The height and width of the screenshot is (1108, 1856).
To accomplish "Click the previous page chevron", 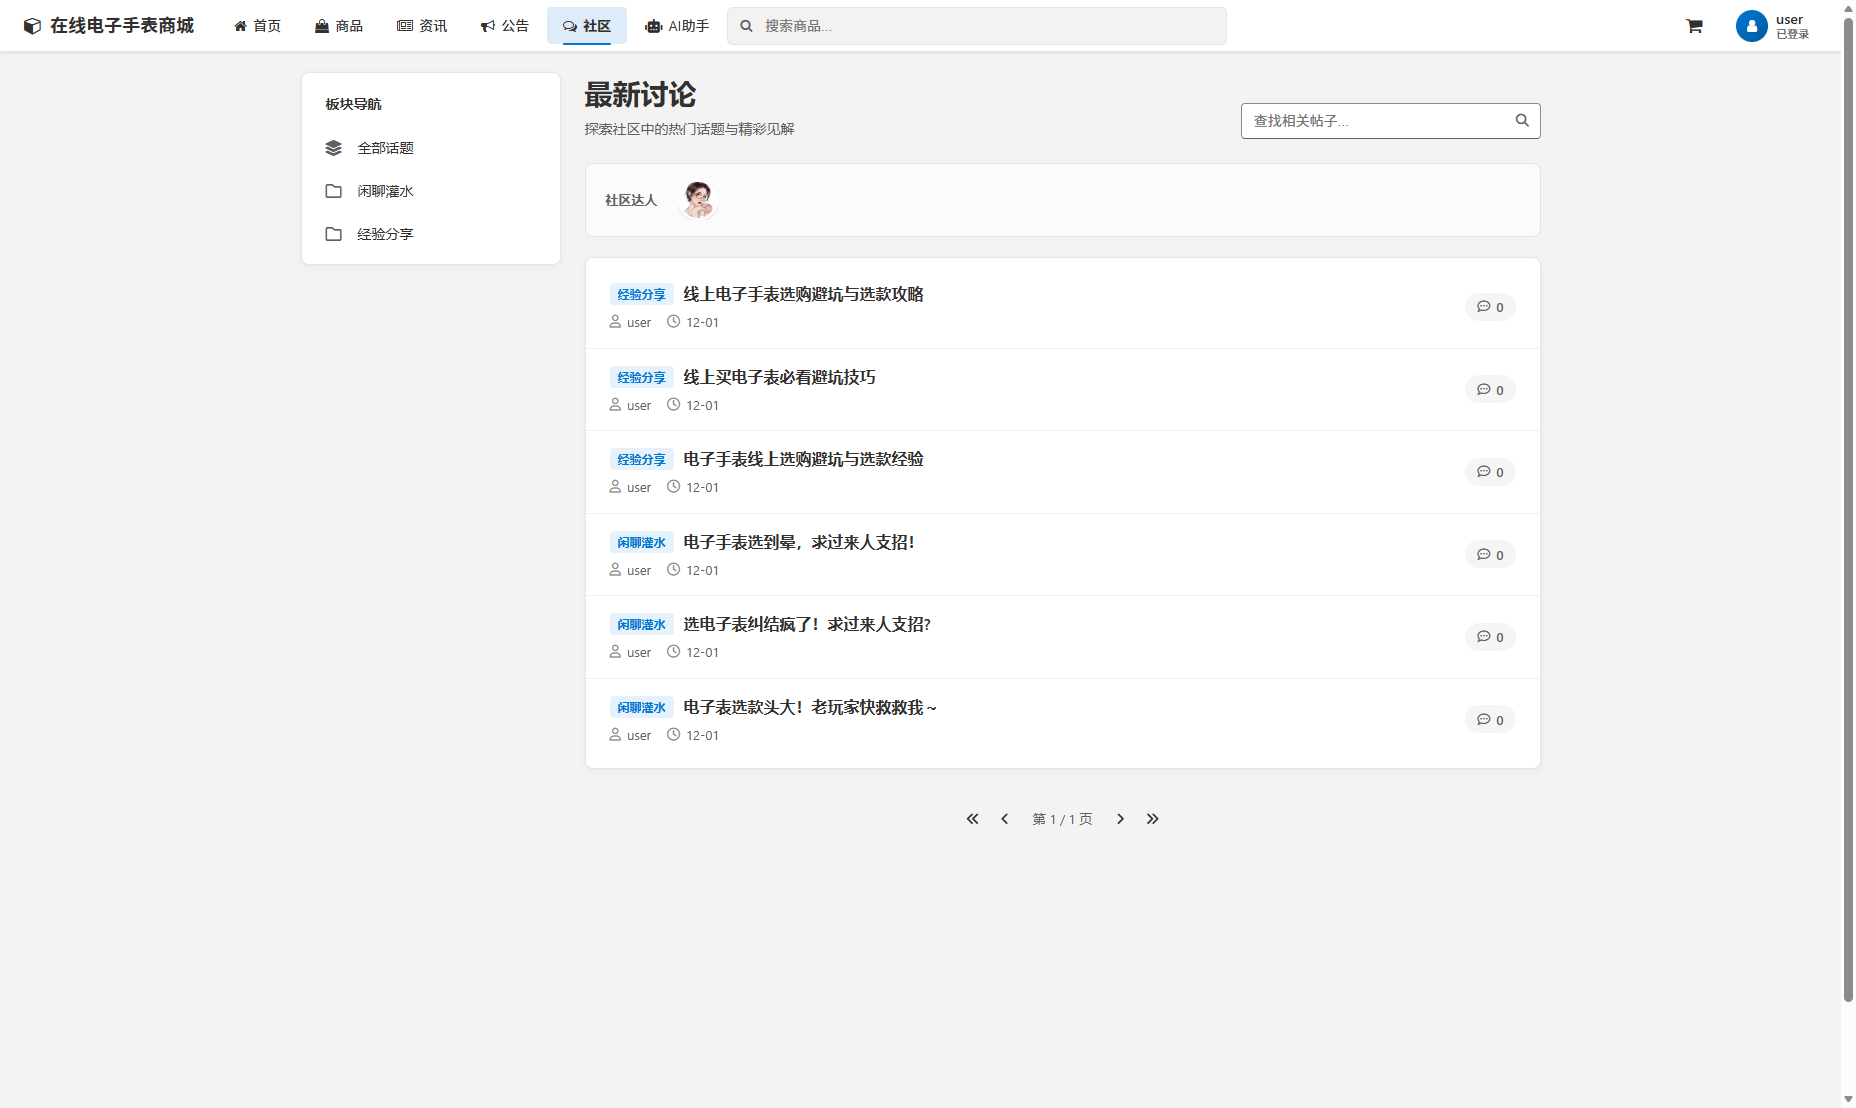I will pos(1004,818).
